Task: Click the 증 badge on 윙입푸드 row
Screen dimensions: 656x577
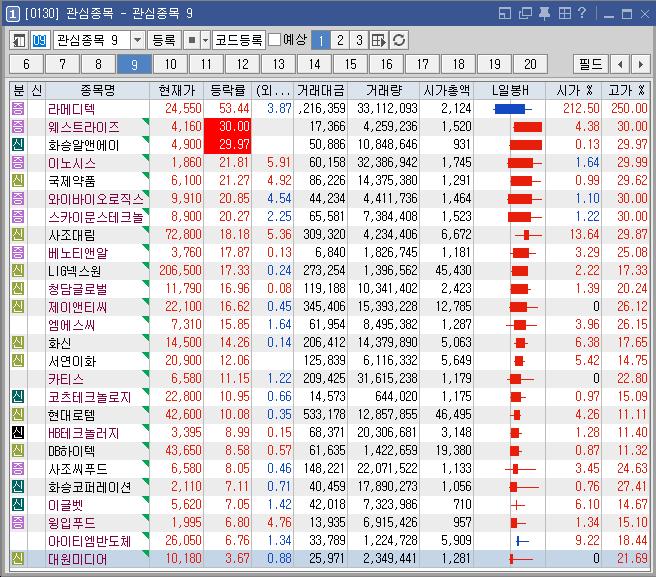Action: coord(18,522)
